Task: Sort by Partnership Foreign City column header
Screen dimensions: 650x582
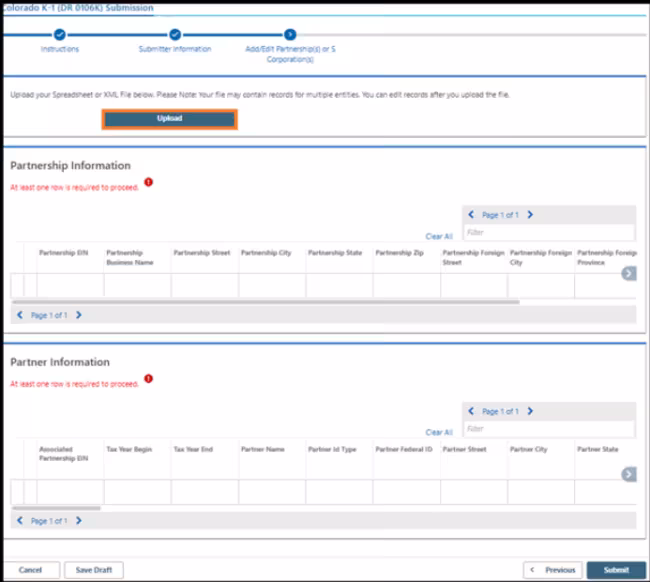Action: tap(541, 257)
